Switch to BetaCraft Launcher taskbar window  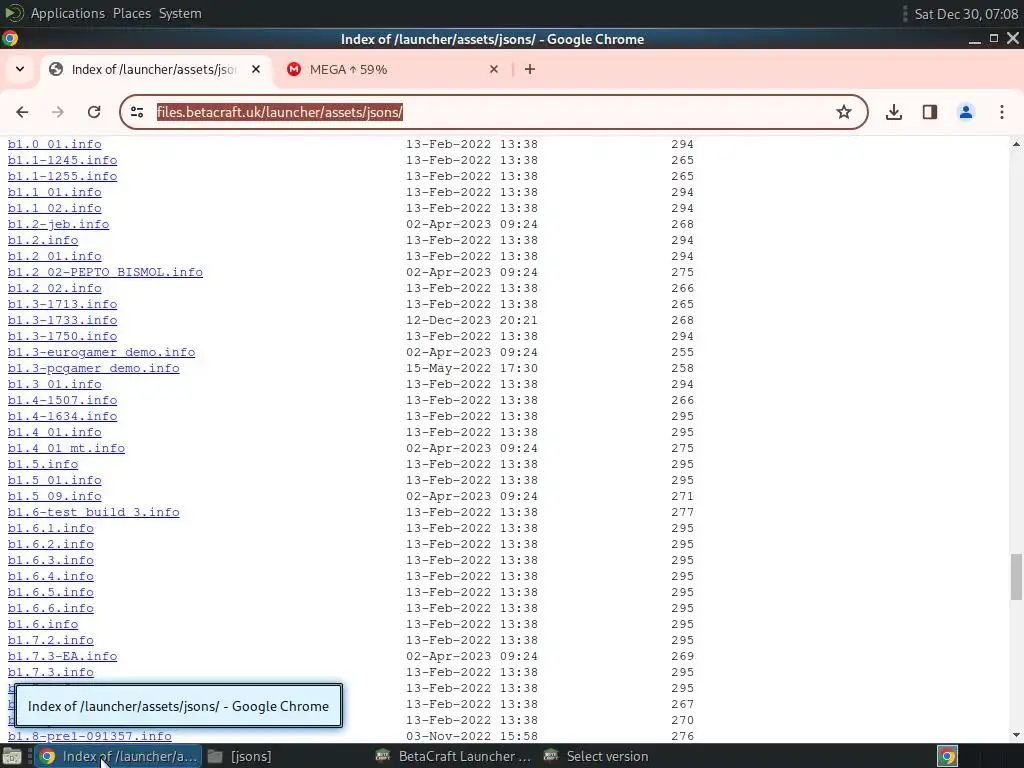tap(454, 756)
